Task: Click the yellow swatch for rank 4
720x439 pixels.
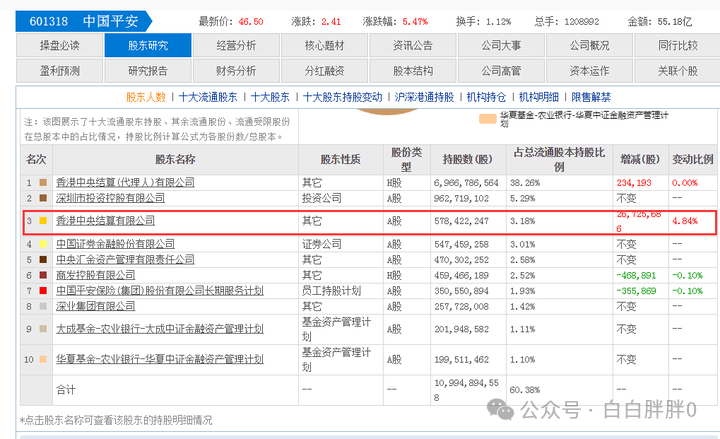Action: [43, 244]
